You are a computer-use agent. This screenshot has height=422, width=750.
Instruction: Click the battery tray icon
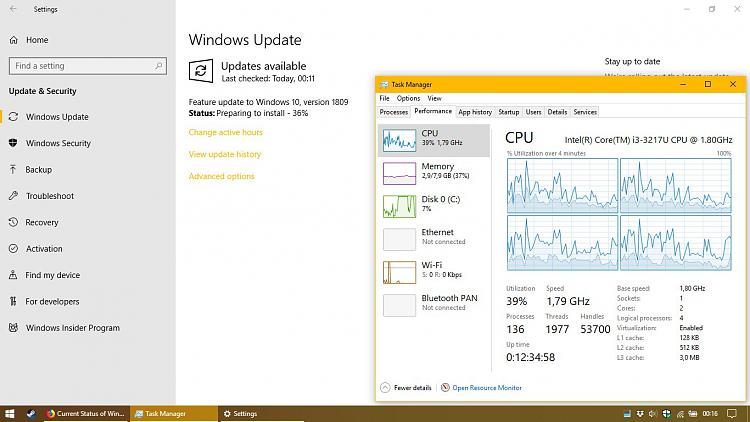[x=693, y=414]
